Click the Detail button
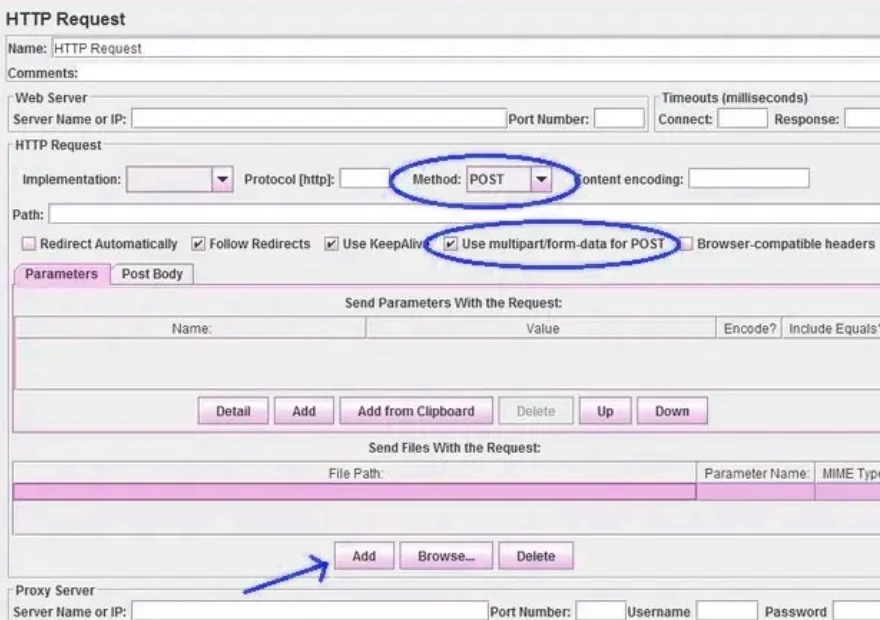 point(233,411)
